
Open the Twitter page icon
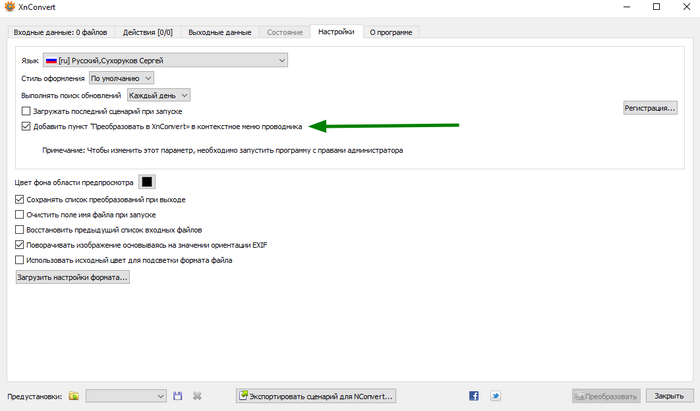[496, 396]
